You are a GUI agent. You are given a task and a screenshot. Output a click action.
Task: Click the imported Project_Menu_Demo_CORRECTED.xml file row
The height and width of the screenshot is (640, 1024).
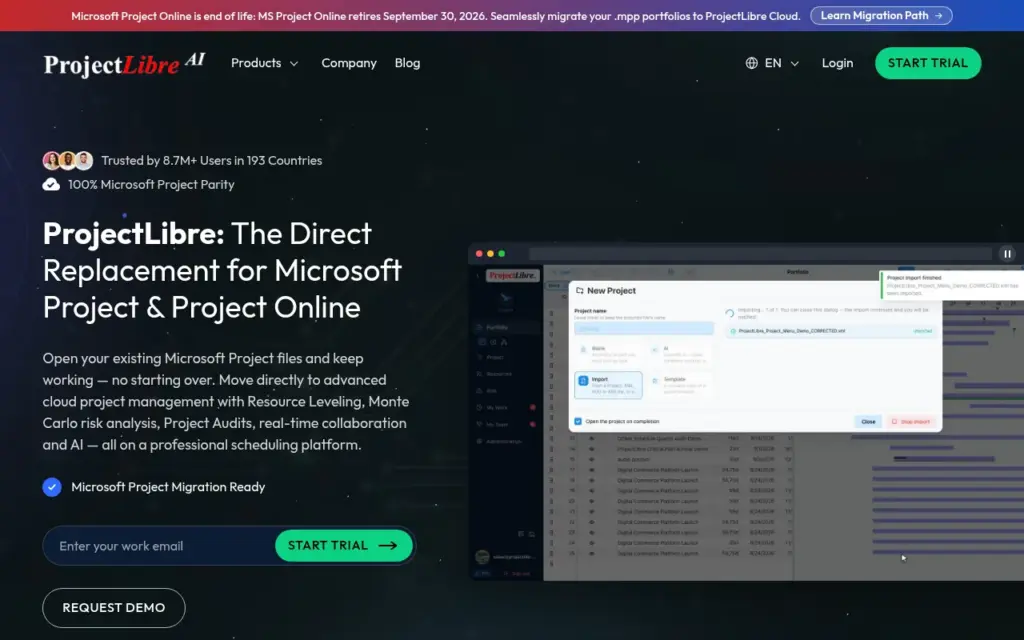[831, 331]
